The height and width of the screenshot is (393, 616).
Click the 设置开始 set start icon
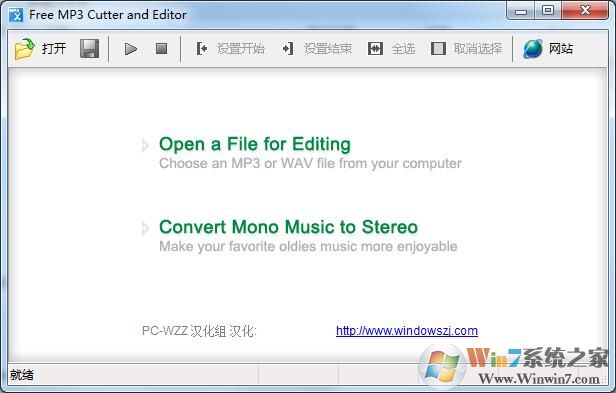[202, 49]
